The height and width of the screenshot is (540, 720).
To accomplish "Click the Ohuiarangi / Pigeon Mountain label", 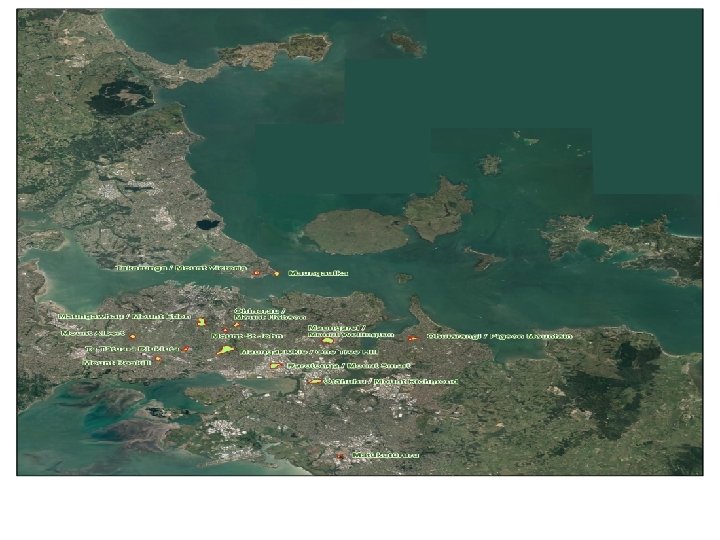I will click(500, 336).
